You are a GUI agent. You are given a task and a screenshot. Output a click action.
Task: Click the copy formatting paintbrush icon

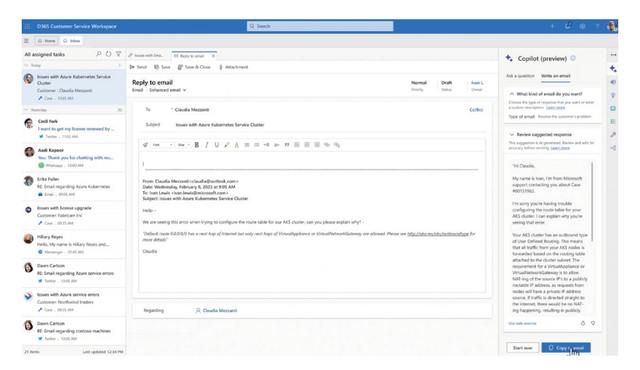tap(145, 145)
